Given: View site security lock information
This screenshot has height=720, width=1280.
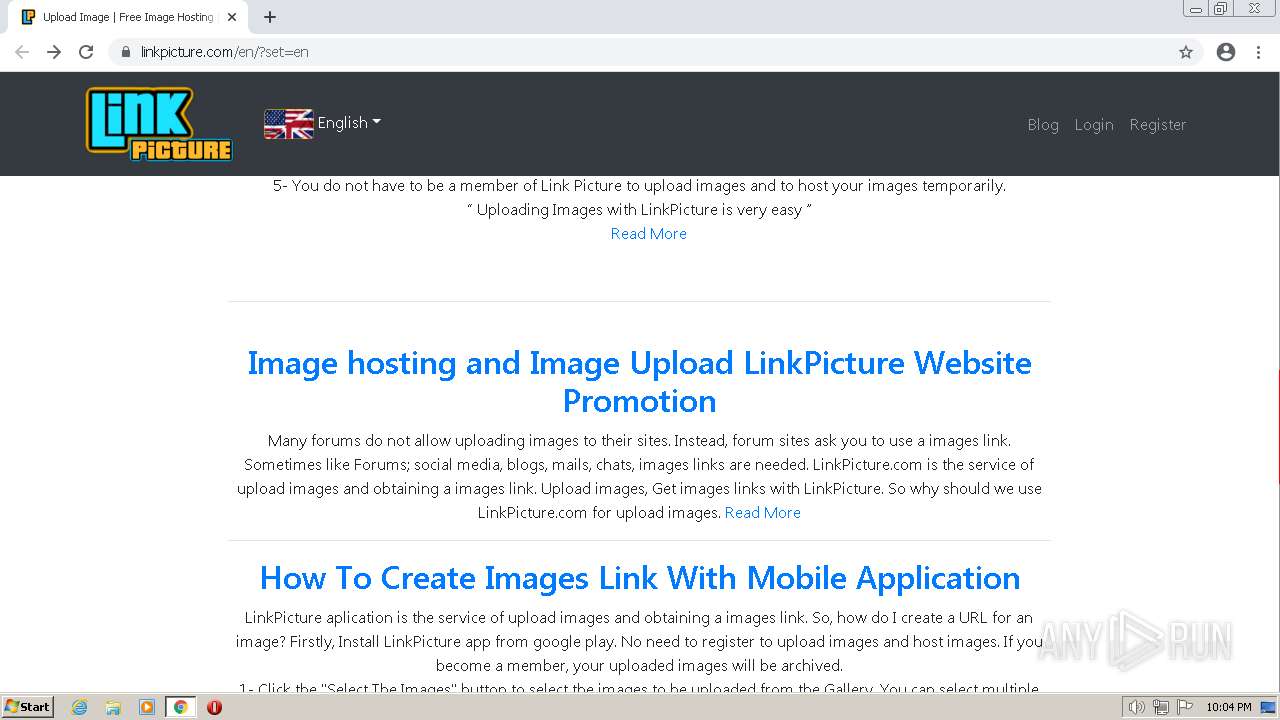Looking at the screenshot, I should (126, 52).
